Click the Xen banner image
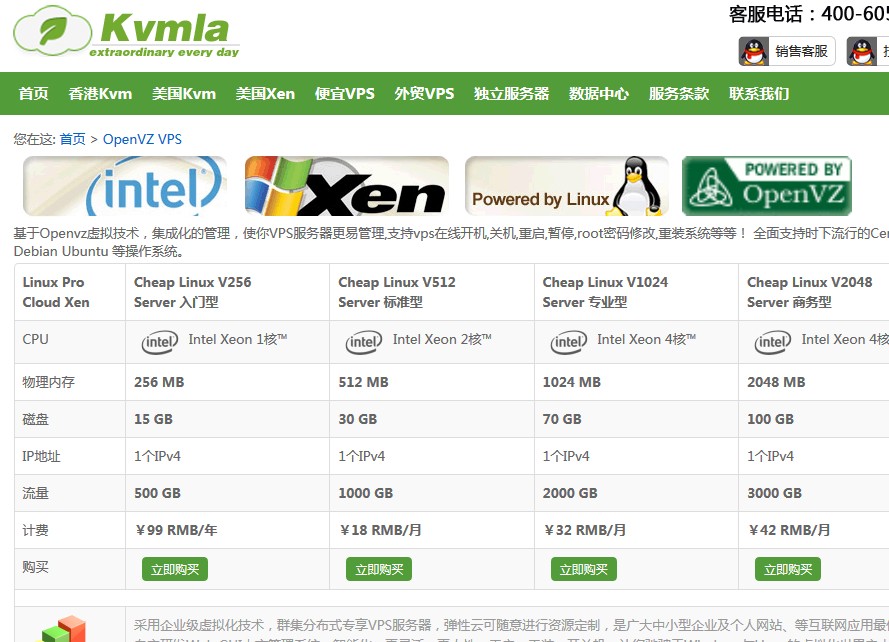The image size is (889, 642). tap(346, 186)
